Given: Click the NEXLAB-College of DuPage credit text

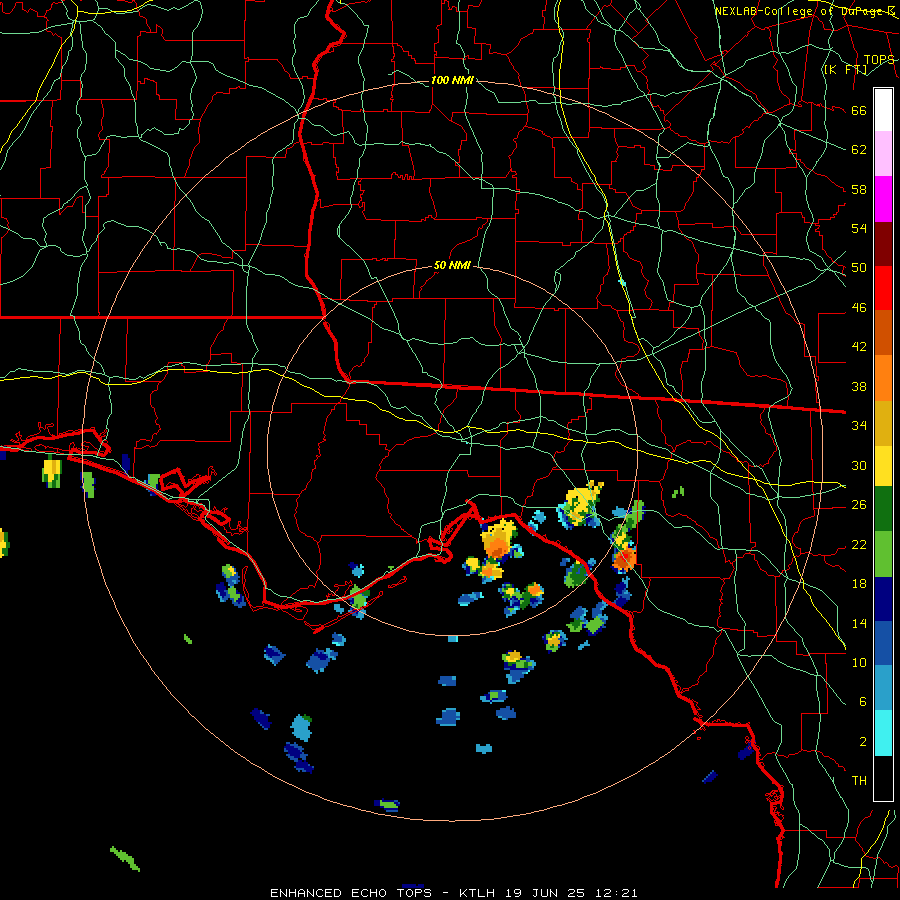Looking at the screenshot, I should (804, 11).
